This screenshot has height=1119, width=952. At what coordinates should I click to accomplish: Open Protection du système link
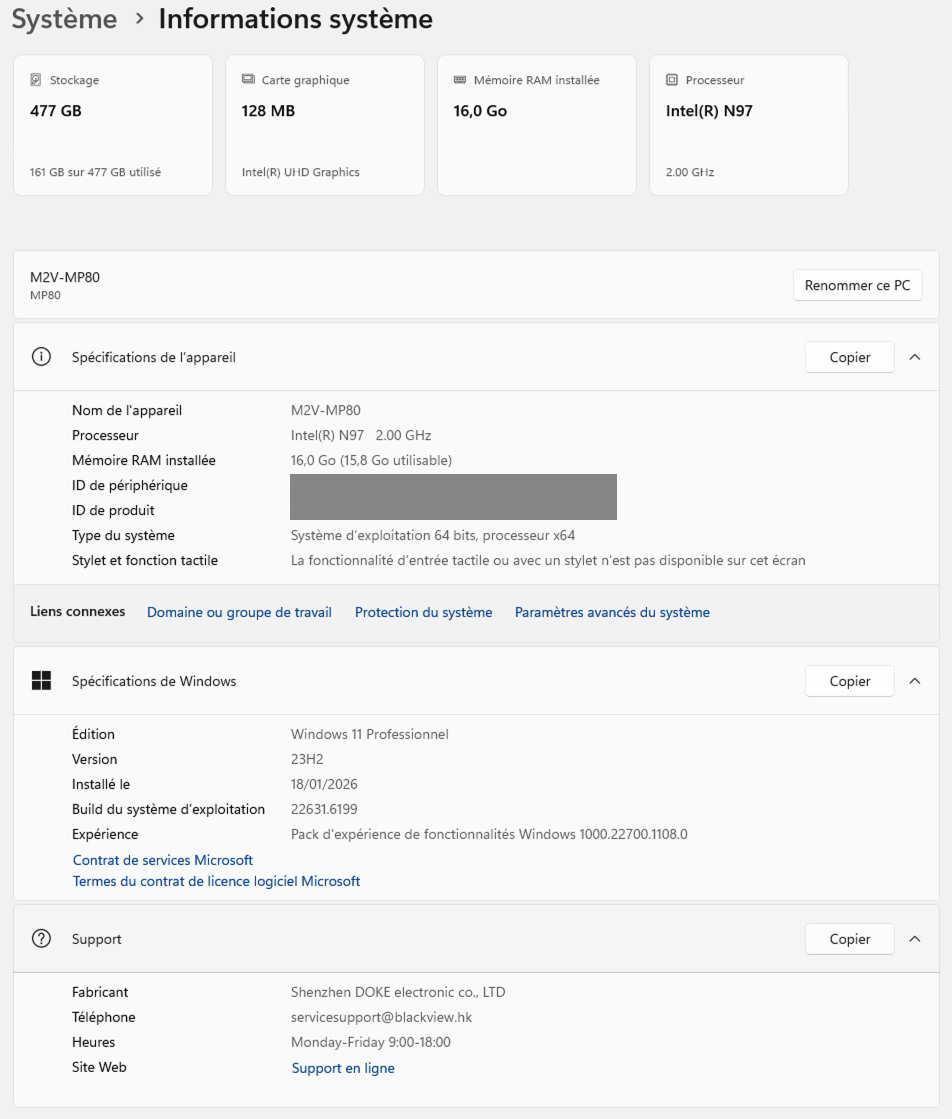[x=423, y=612]
